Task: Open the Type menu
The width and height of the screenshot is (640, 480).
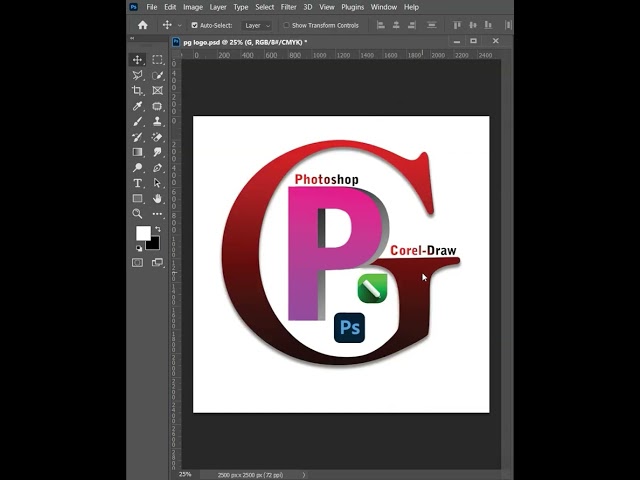Action: point(241,7)
